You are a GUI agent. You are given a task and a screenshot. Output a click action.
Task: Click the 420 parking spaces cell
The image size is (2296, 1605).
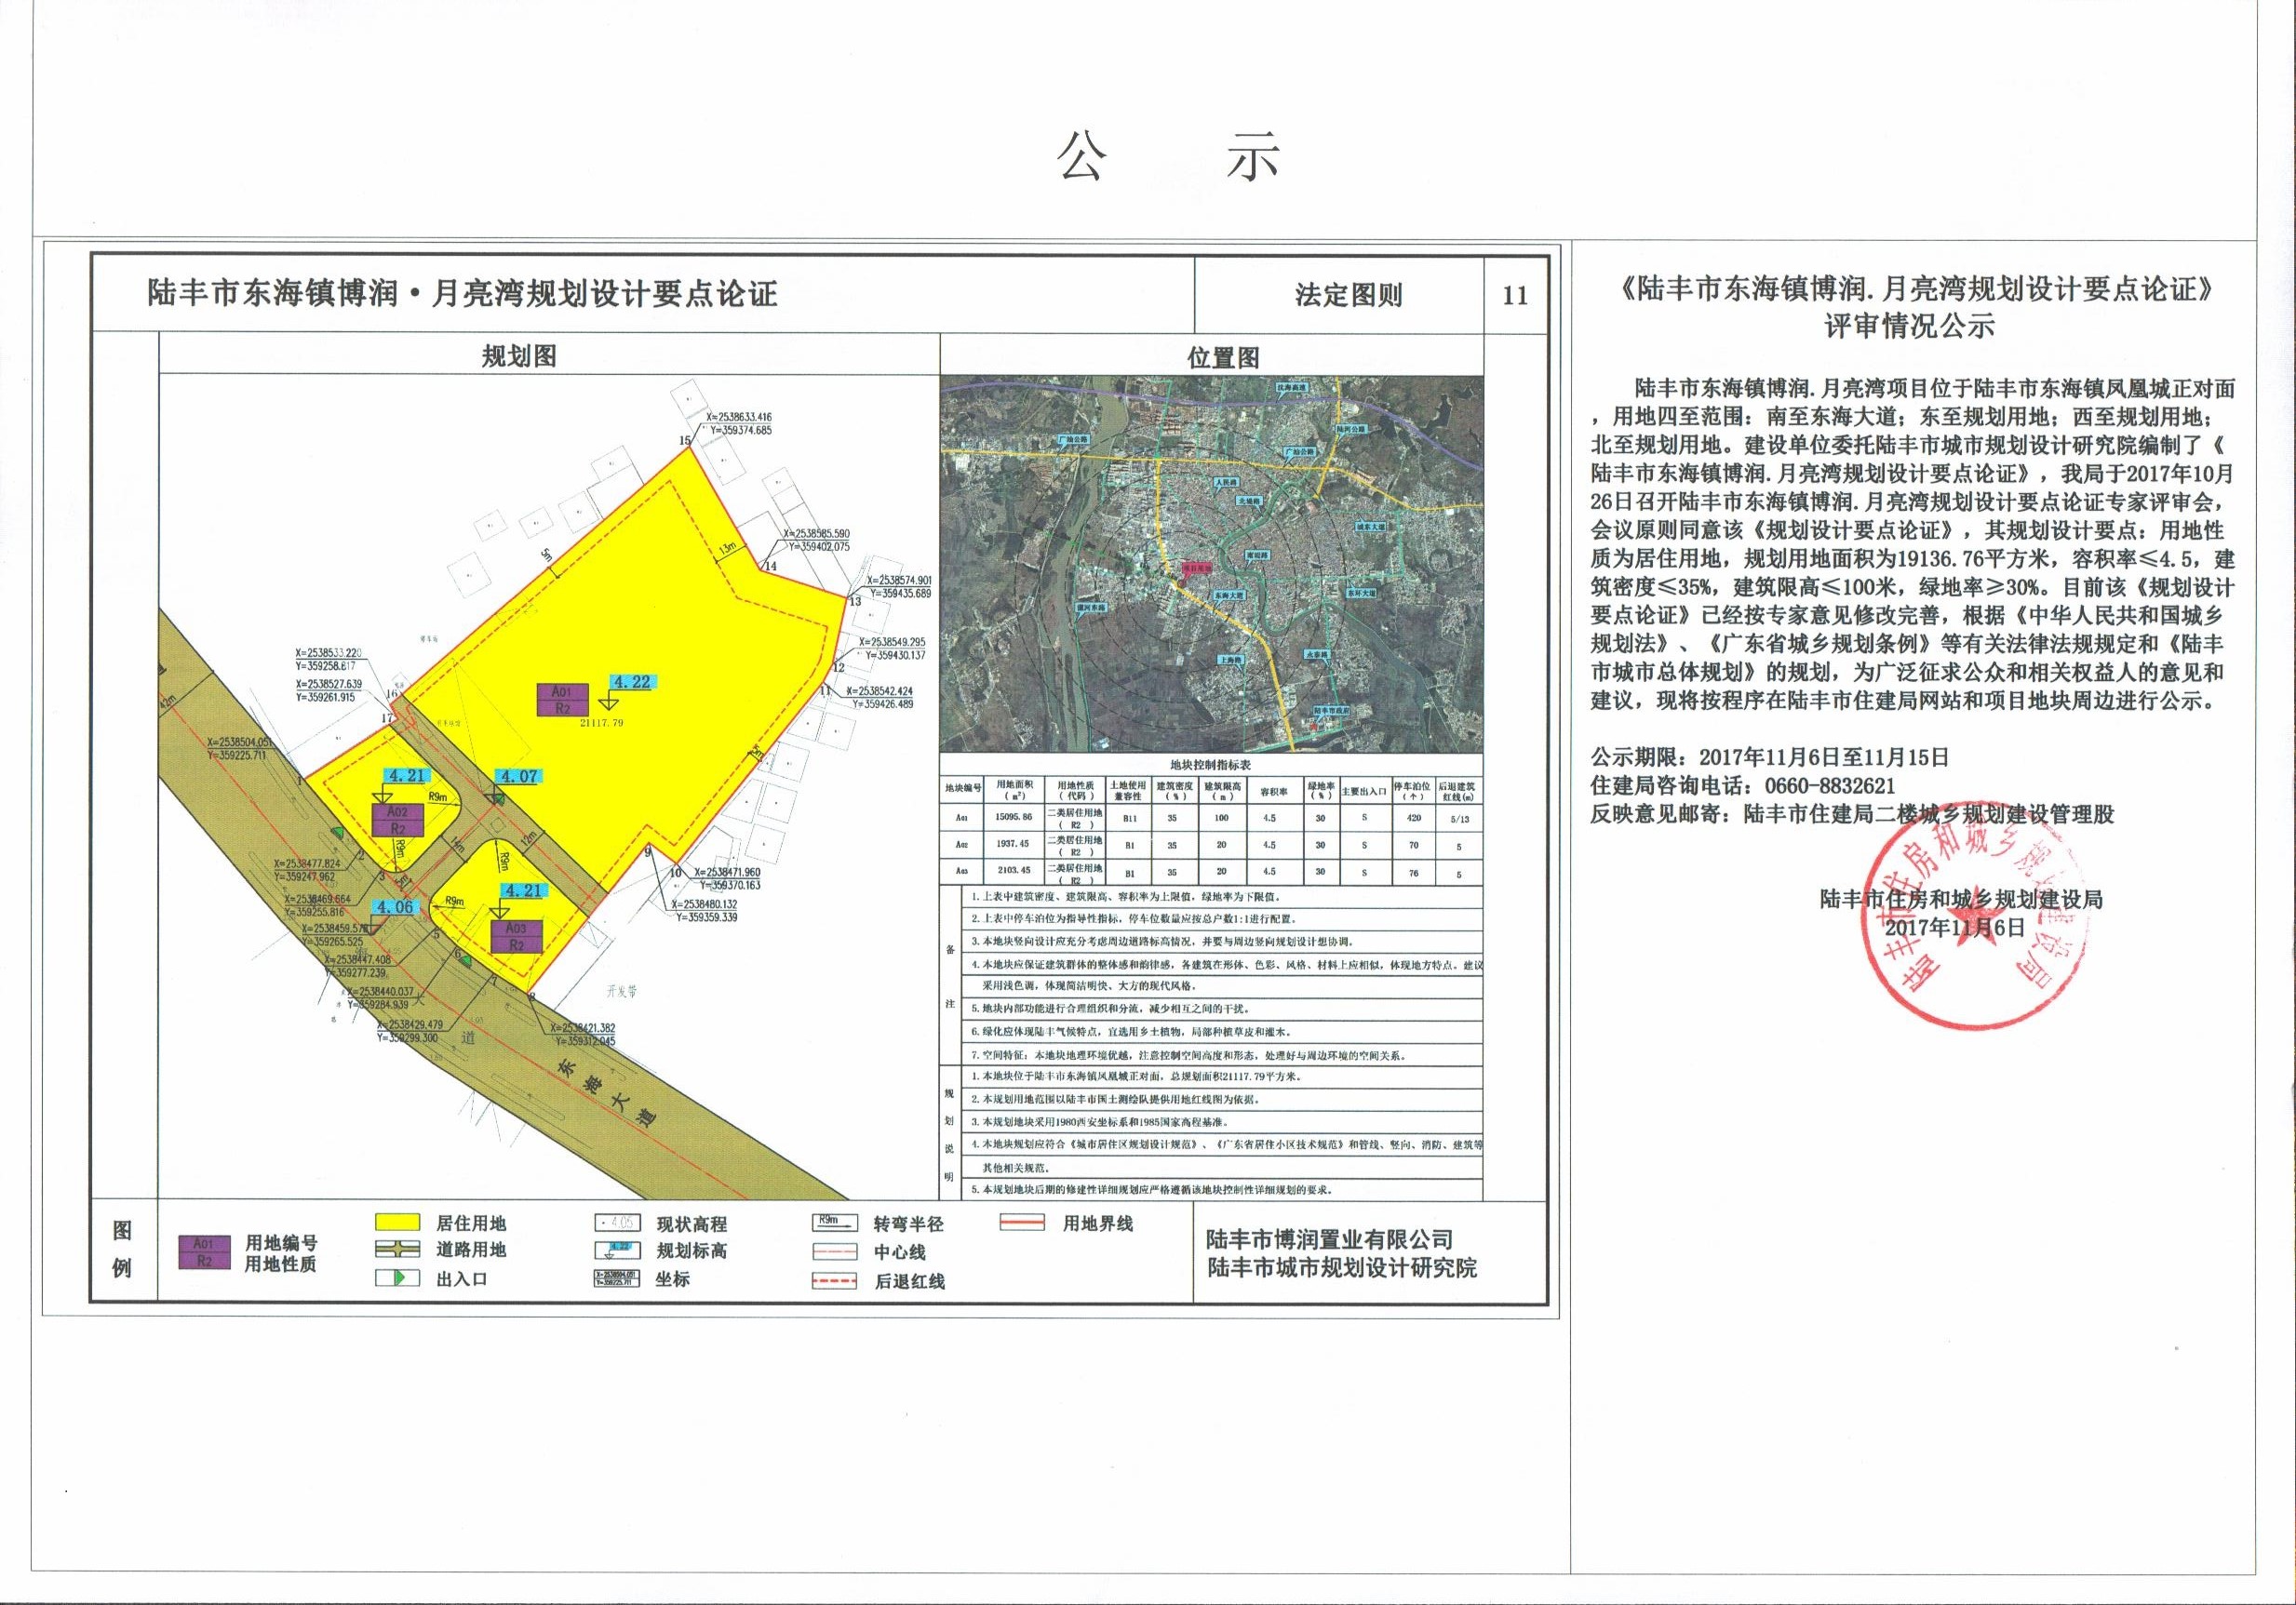(x=1414, y=818)
